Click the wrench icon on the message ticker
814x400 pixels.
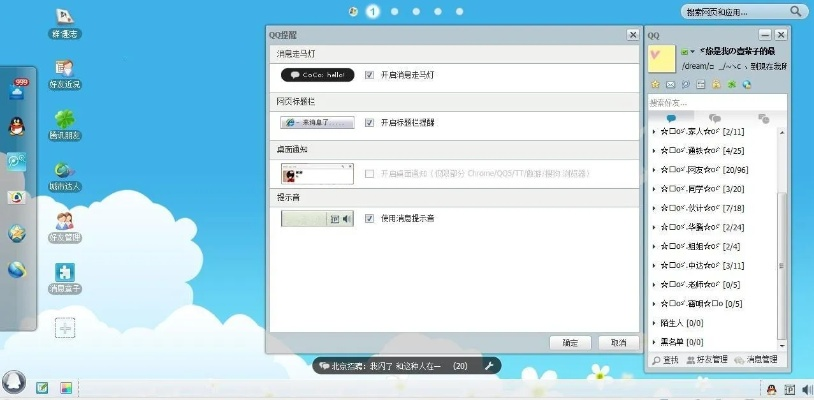pos(490,366)
